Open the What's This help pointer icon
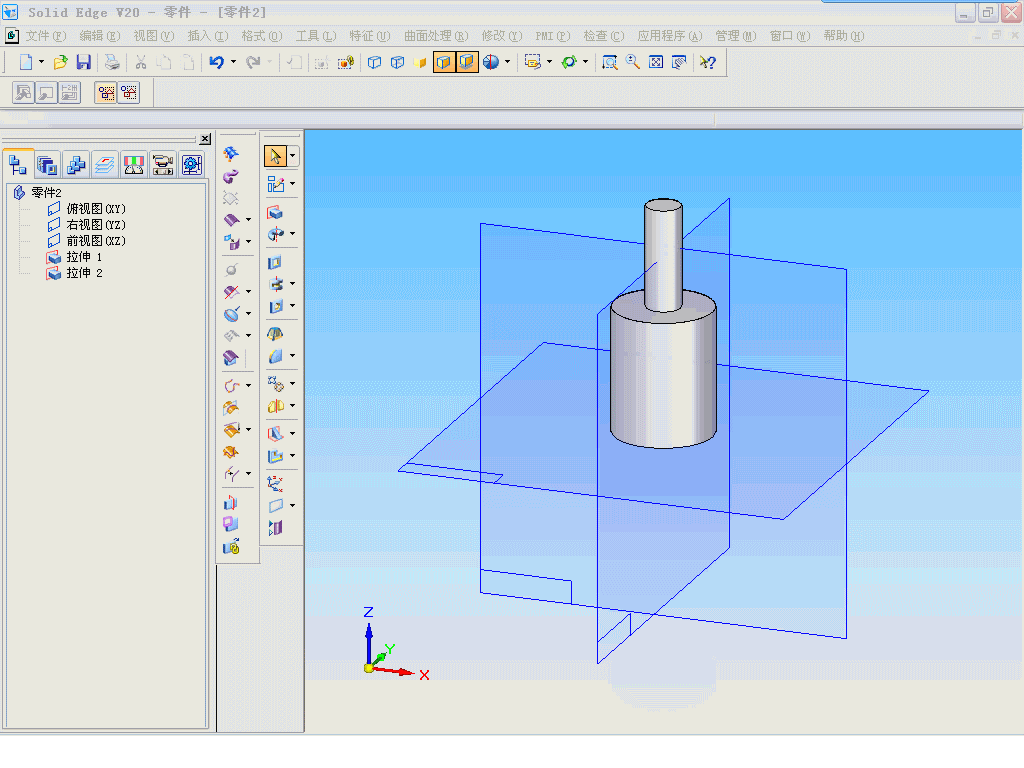 click(707, 62)
